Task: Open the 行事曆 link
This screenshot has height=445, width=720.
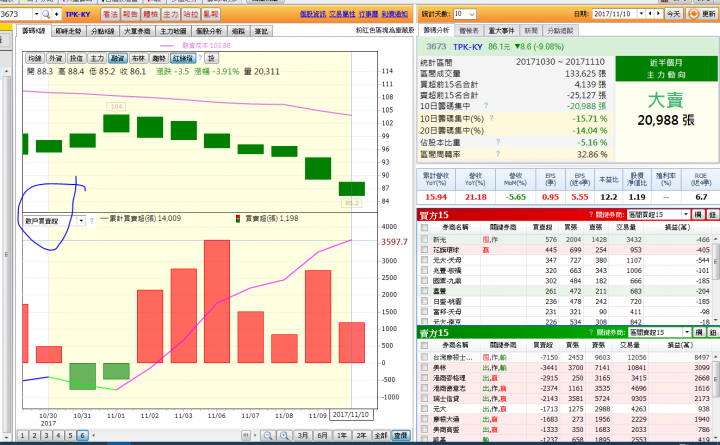Action: tap(368, 14)
